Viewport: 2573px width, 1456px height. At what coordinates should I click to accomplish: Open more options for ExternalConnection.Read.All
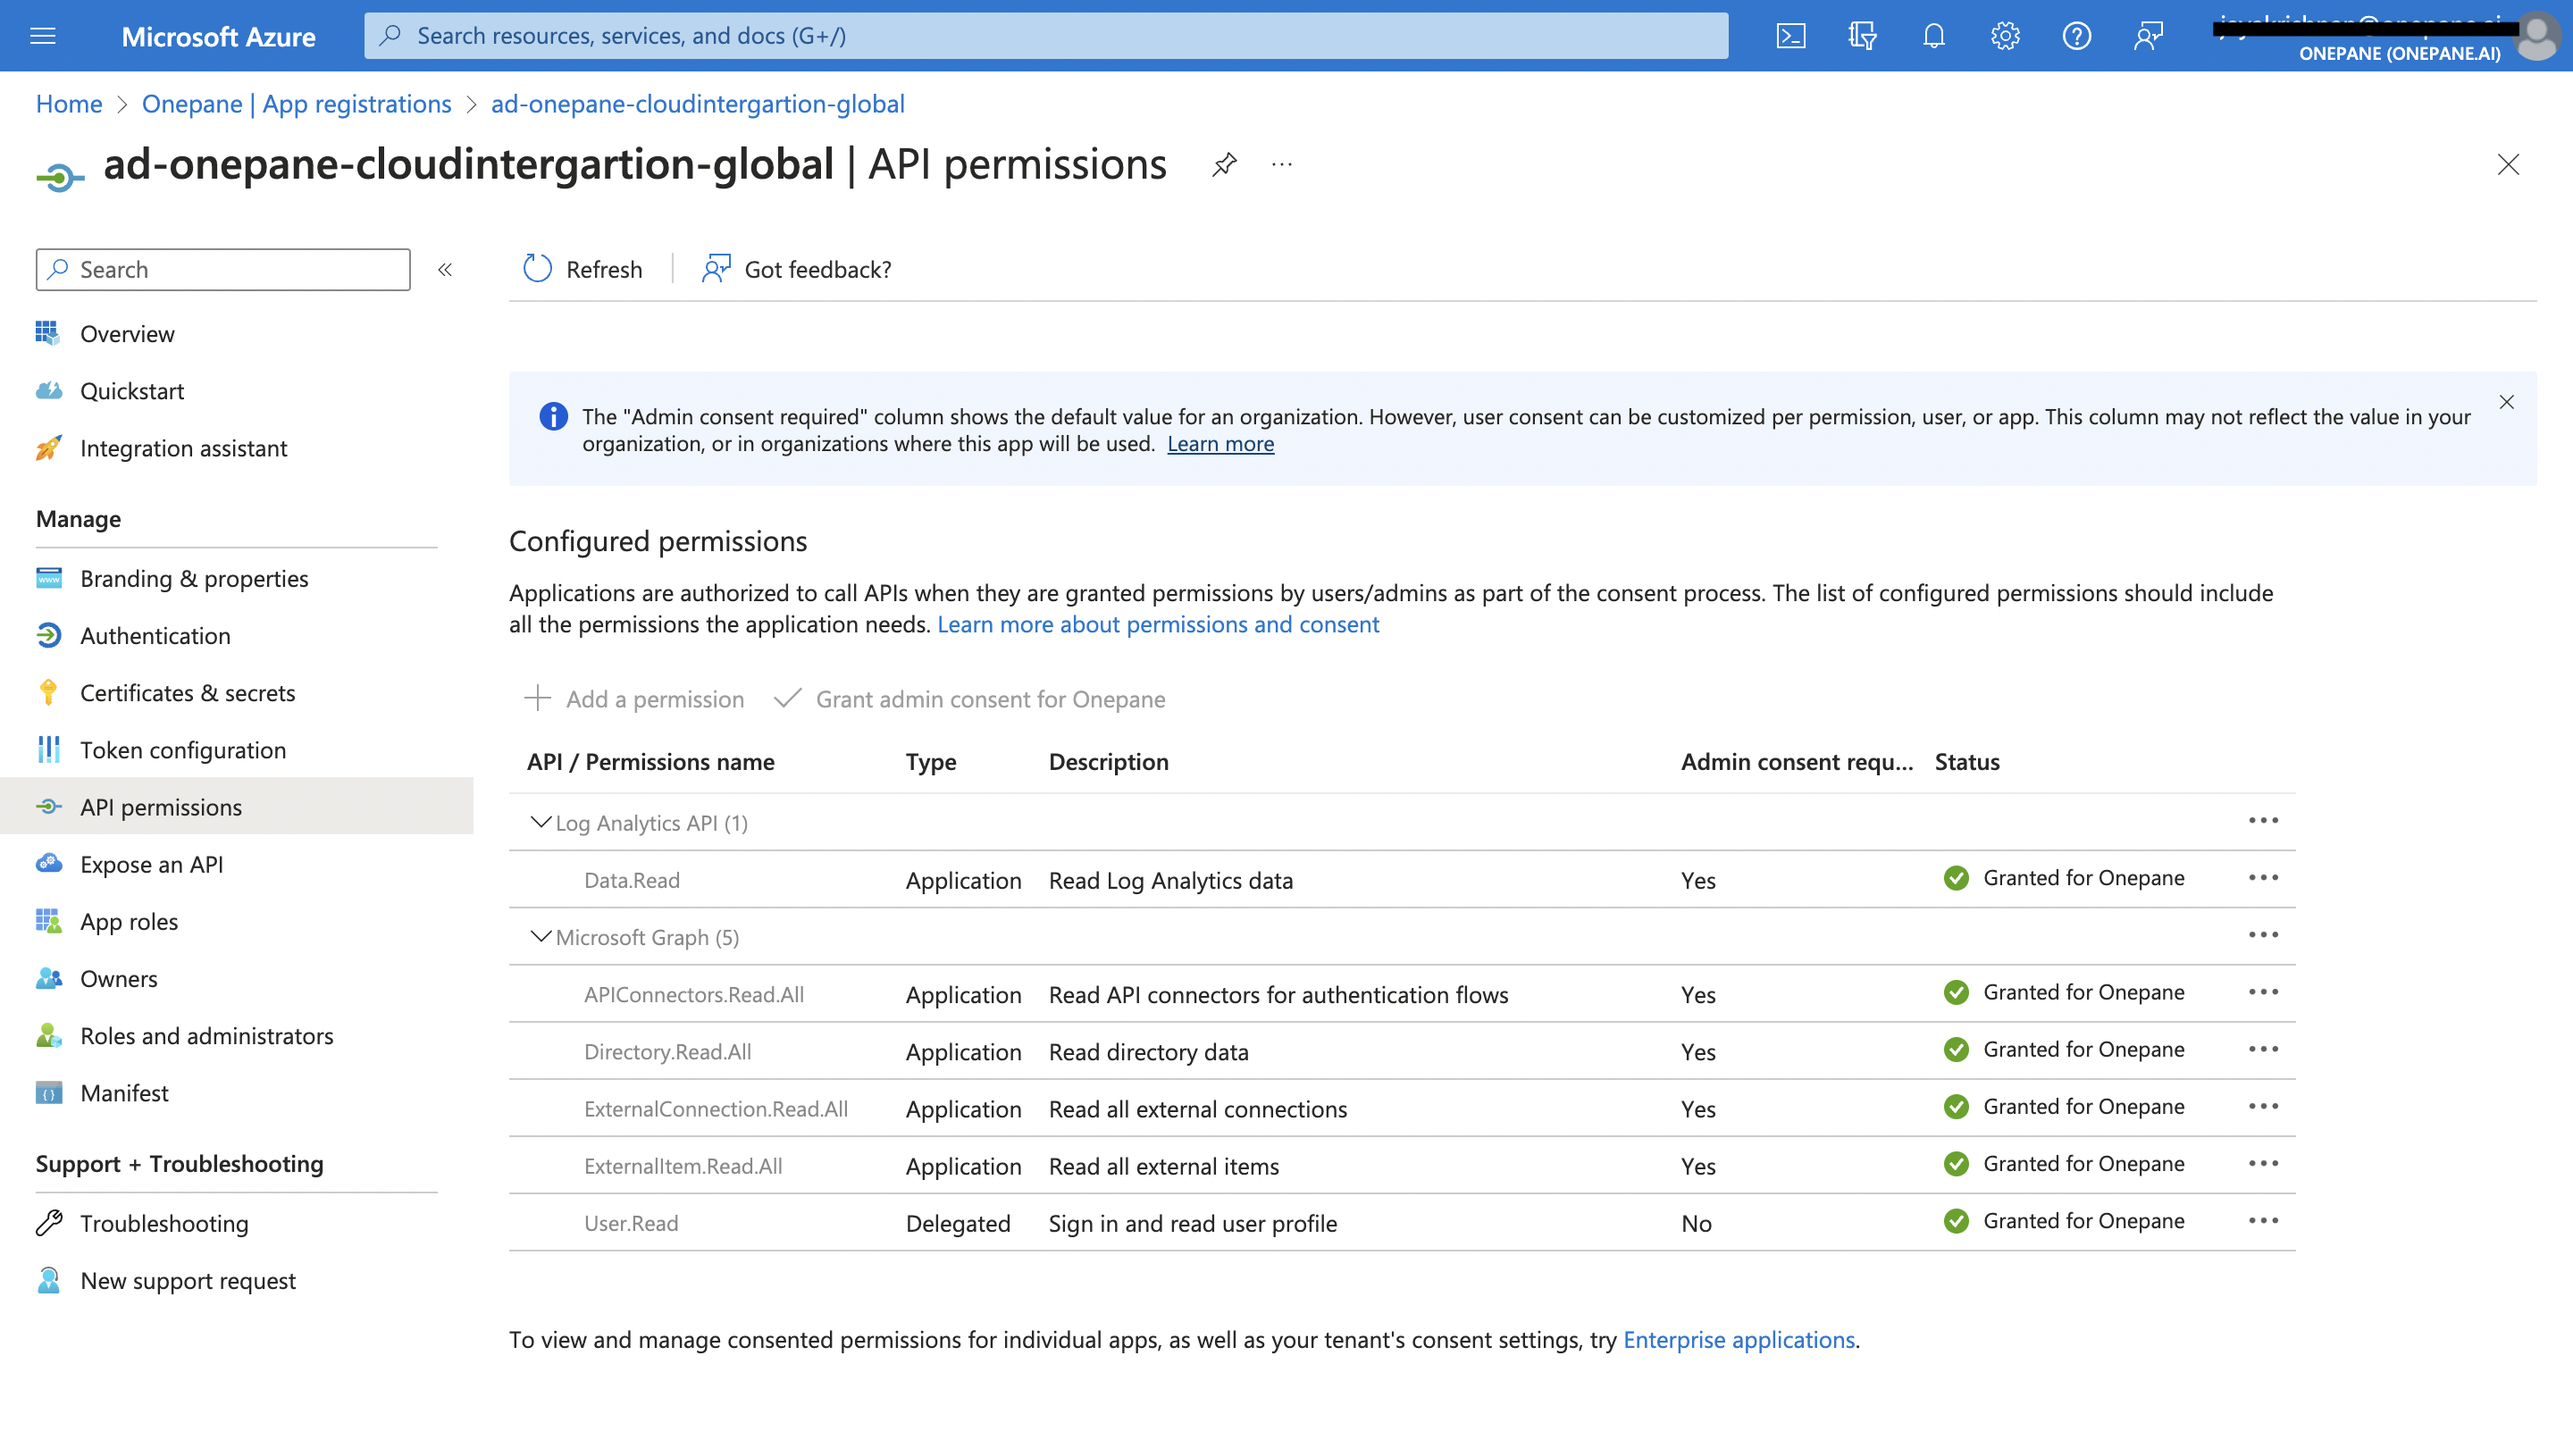click(x=2263, y=1106)
